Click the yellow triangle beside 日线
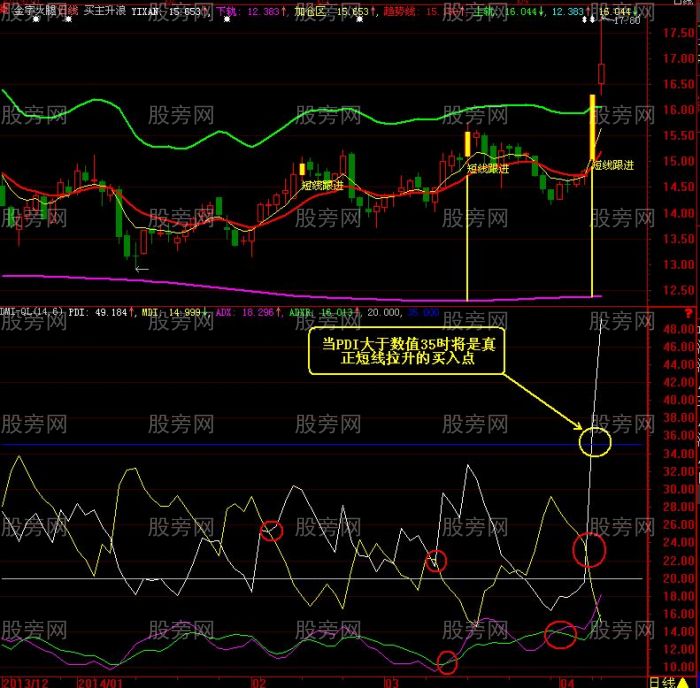Viewport: 700px width, 688px height. pyautogui.click(x=683, y=683)
